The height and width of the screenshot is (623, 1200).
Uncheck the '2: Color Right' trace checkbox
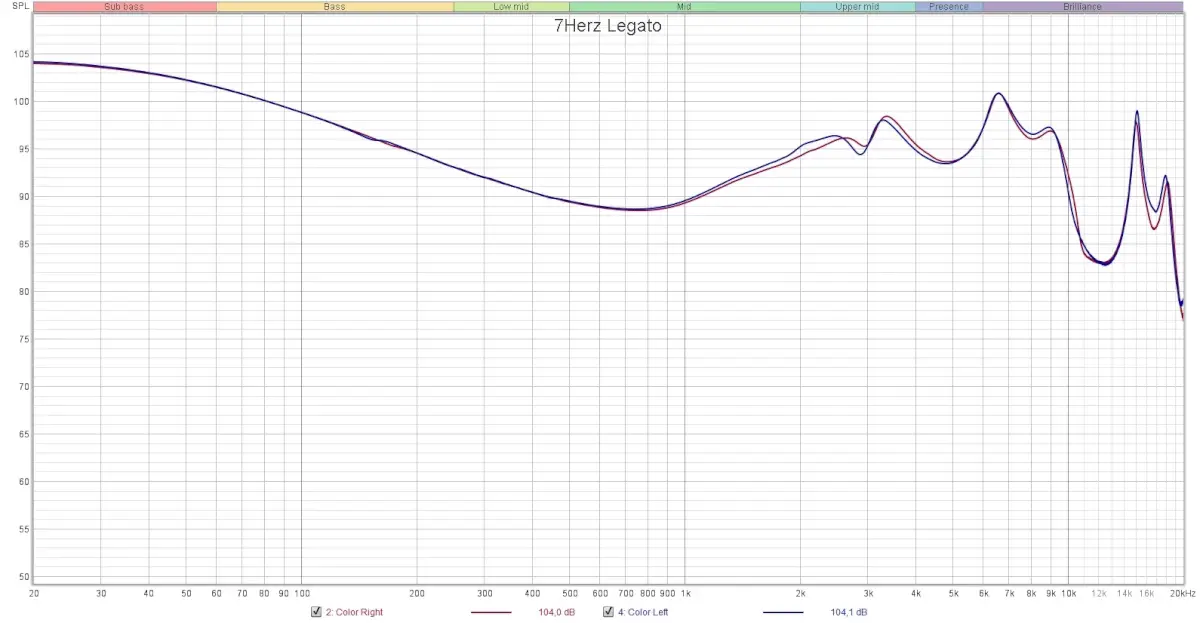(316, 612)
